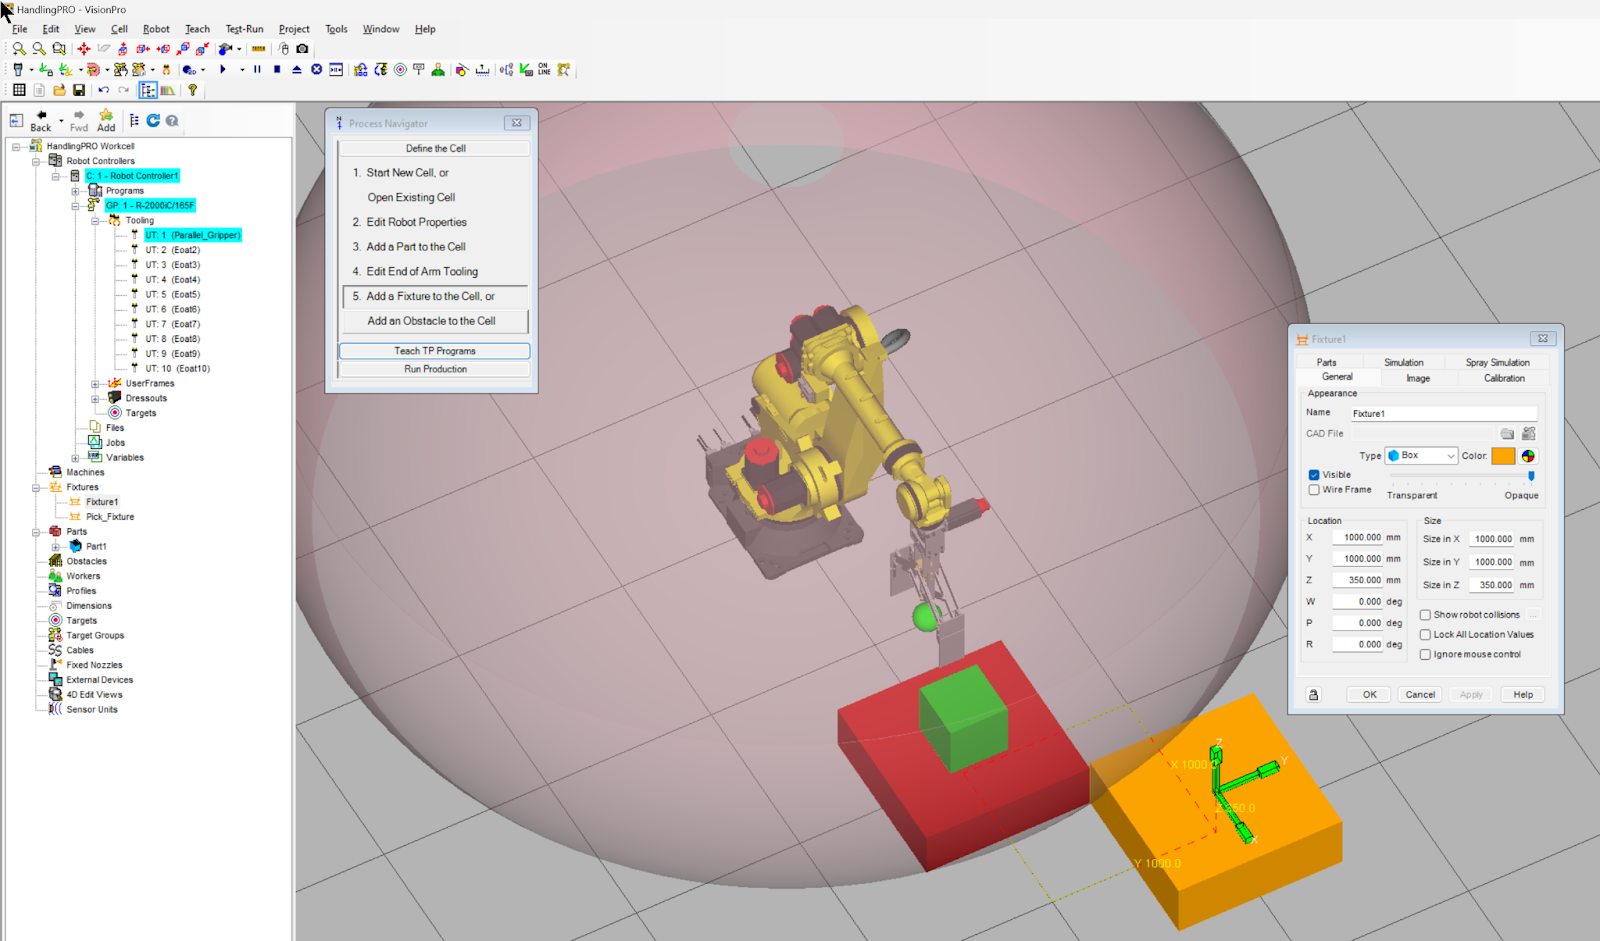Expand the Dressouts tree node
The height and width of the screenshot is (941, 1600).
coord(95,398)
